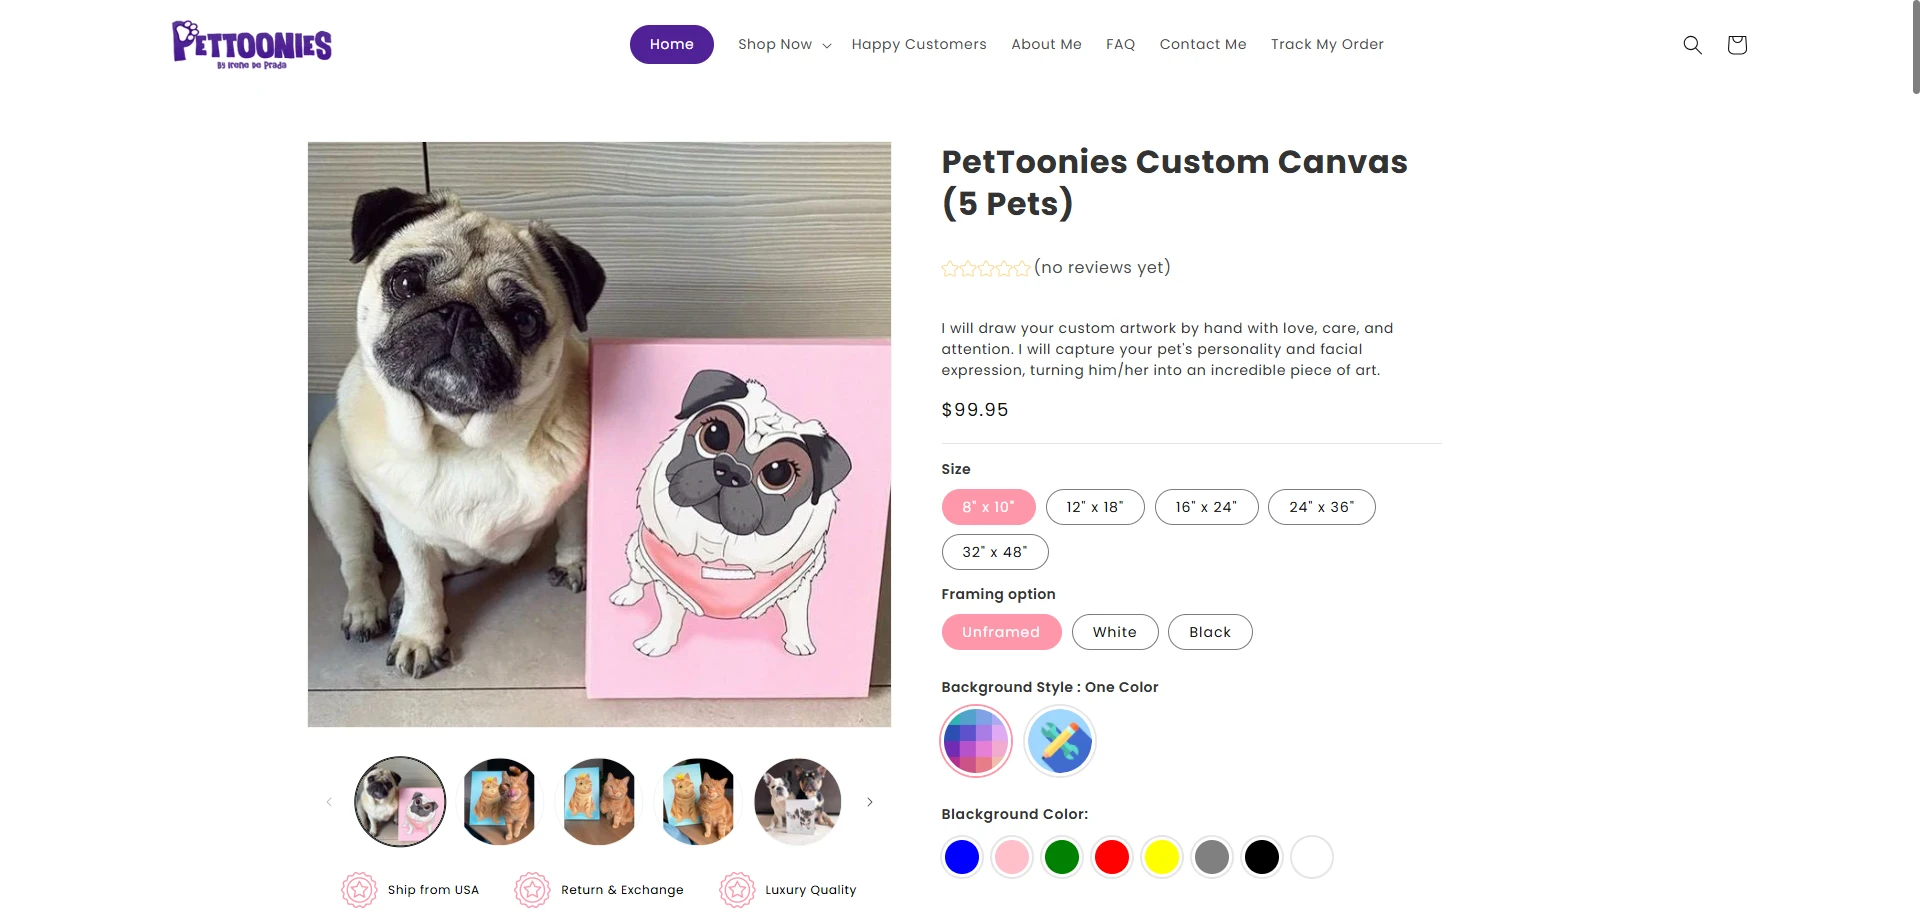This screenshot has height=911, width=1920.
Task: Click the Return & Exchange badge icon
Action: [533, 889]
